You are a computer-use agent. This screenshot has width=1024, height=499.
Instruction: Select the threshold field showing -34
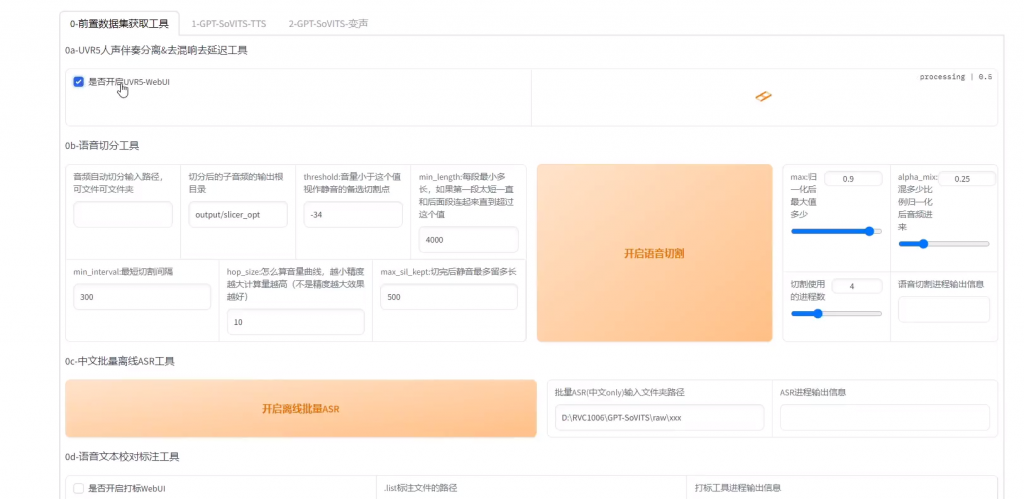tap(353, 214)
